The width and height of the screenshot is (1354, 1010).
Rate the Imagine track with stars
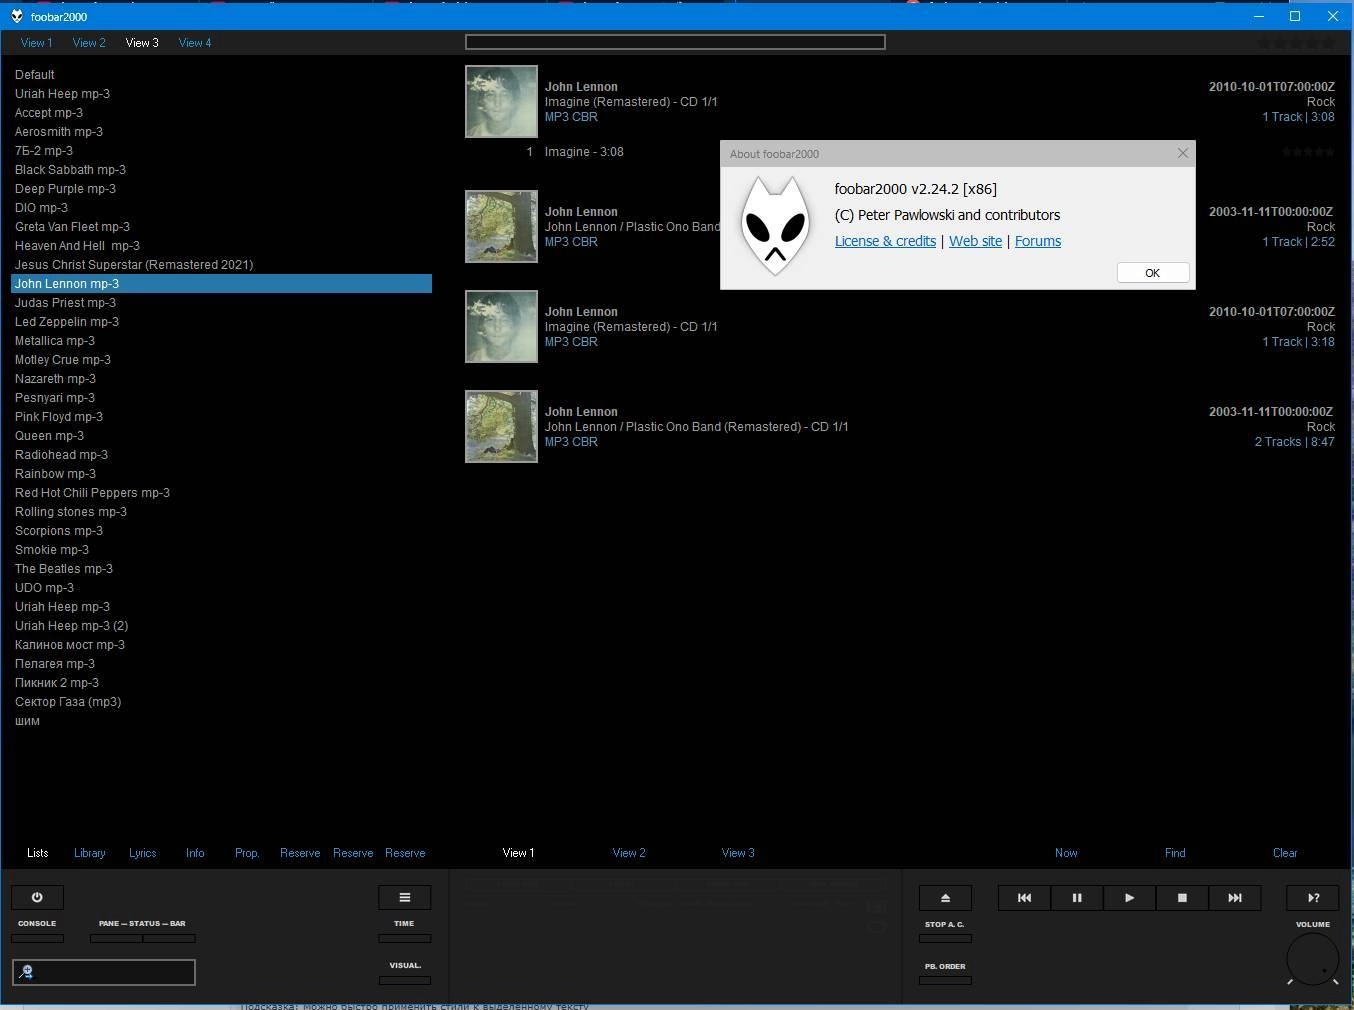(x=1309, y=152)
